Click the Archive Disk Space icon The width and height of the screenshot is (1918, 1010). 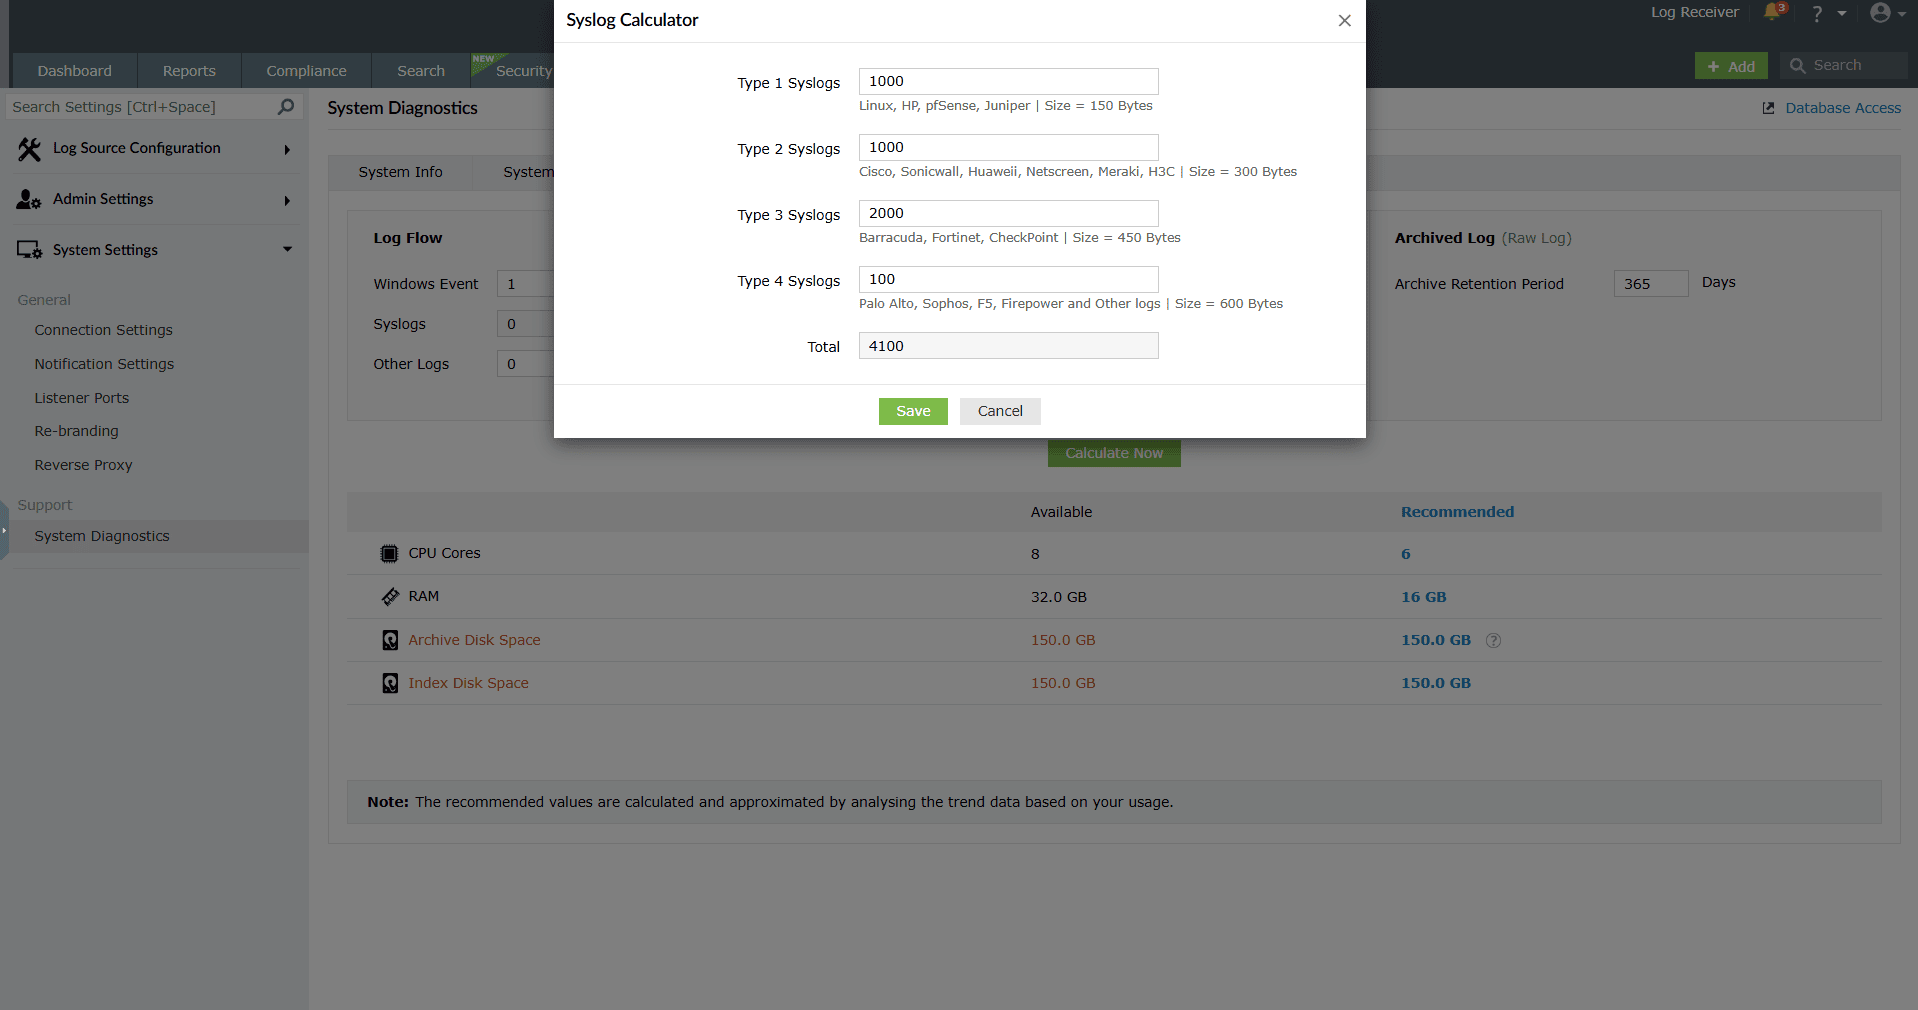(390, 640)
